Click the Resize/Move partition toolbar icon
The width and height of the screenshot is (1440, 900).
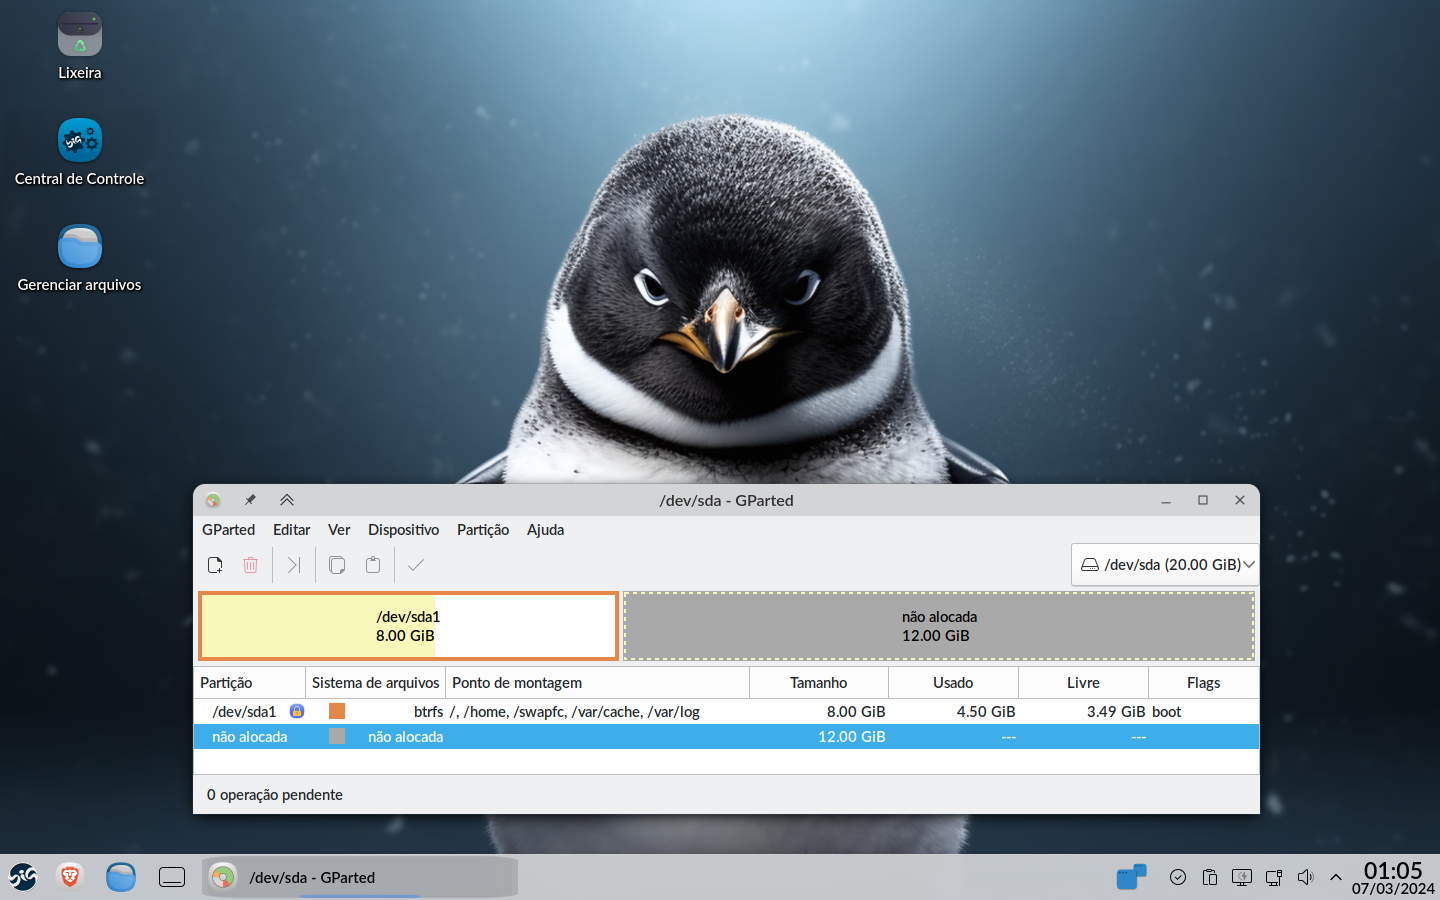[x=294, y=565]
